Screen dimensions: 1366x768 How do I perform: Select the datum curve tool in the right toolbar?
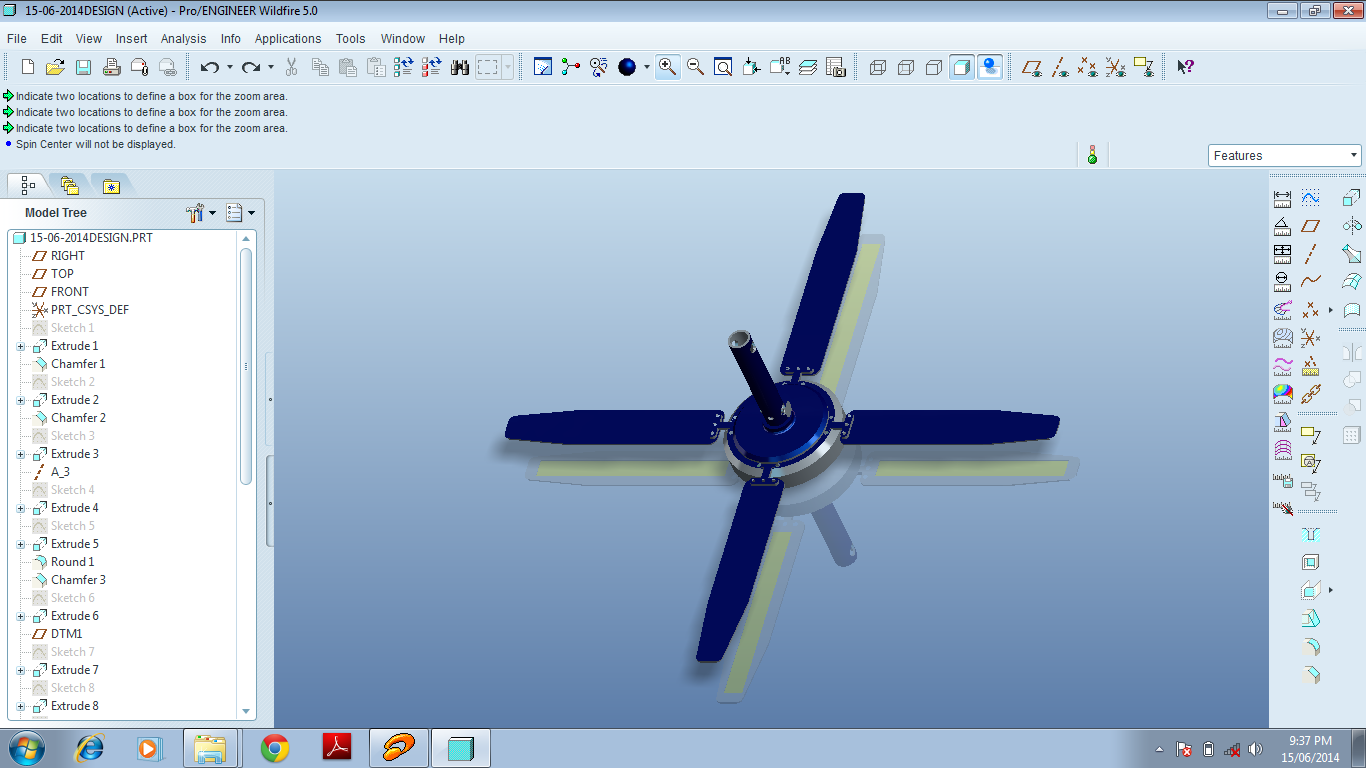1311,282
